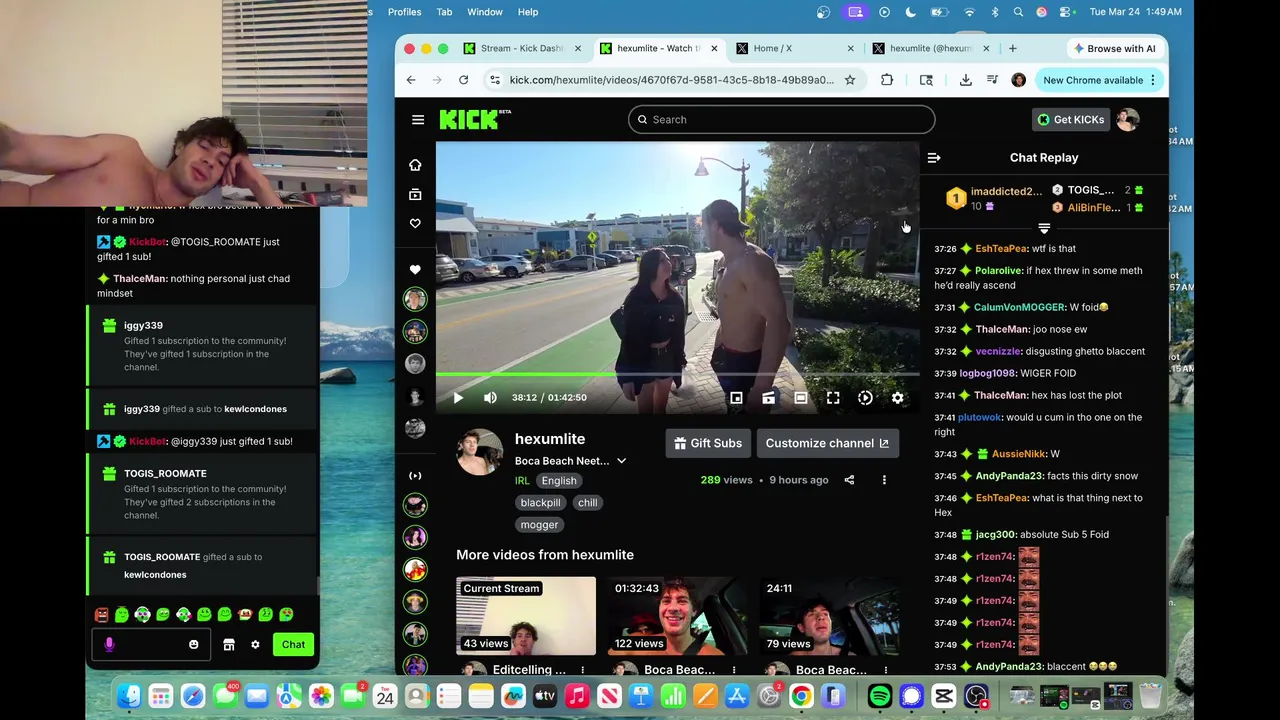Viewport: 1280px width, 720px height.
Task: Open the Following heart icon in sidebar
Action: coord(415,223)
